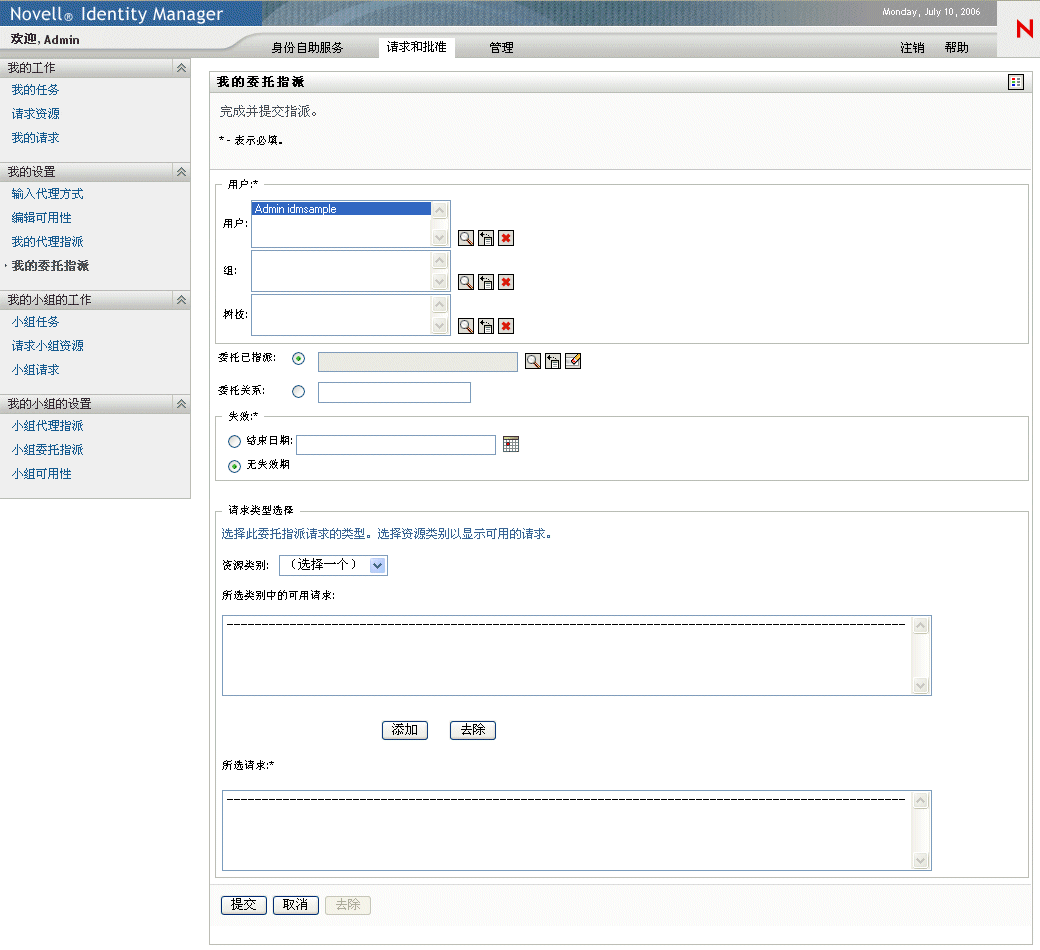Open the history icon in the 组 row
The height and width of the screenshot is (950, 1040).
(486, 282)
